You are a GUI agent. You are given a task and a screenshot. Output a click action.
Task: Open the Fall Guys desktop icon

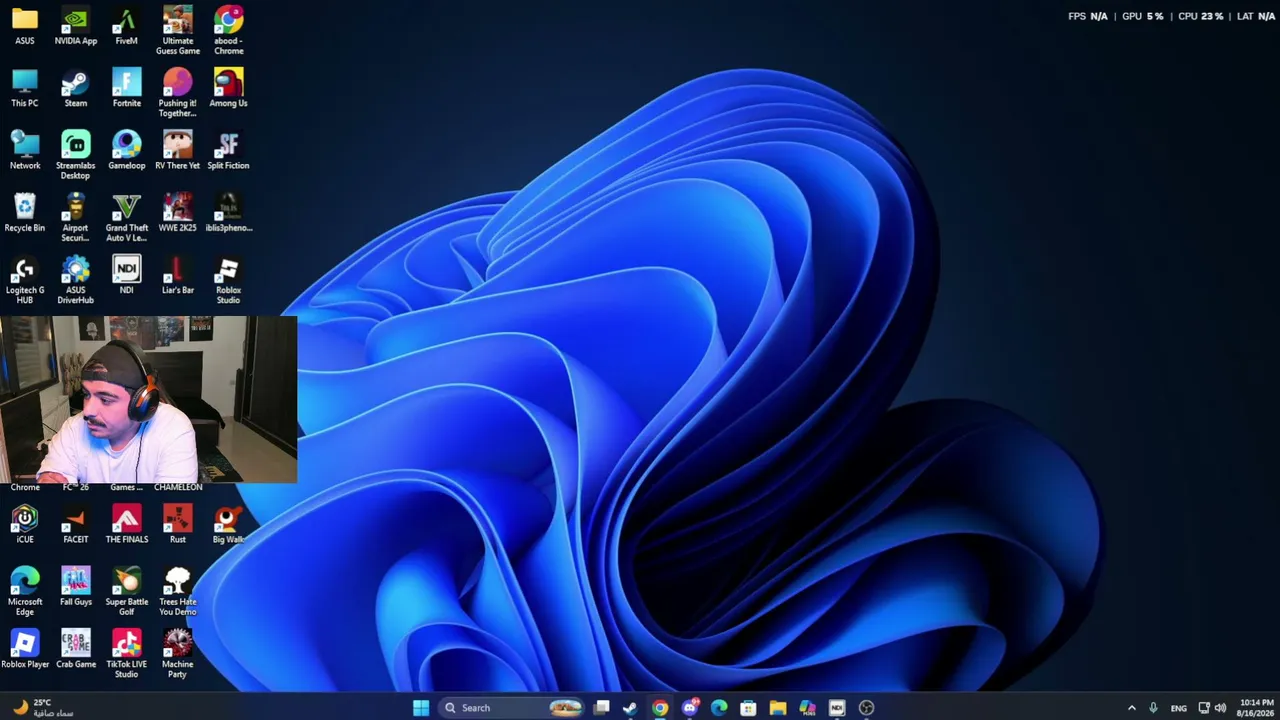pyautogui.click(x=76, y=587)
